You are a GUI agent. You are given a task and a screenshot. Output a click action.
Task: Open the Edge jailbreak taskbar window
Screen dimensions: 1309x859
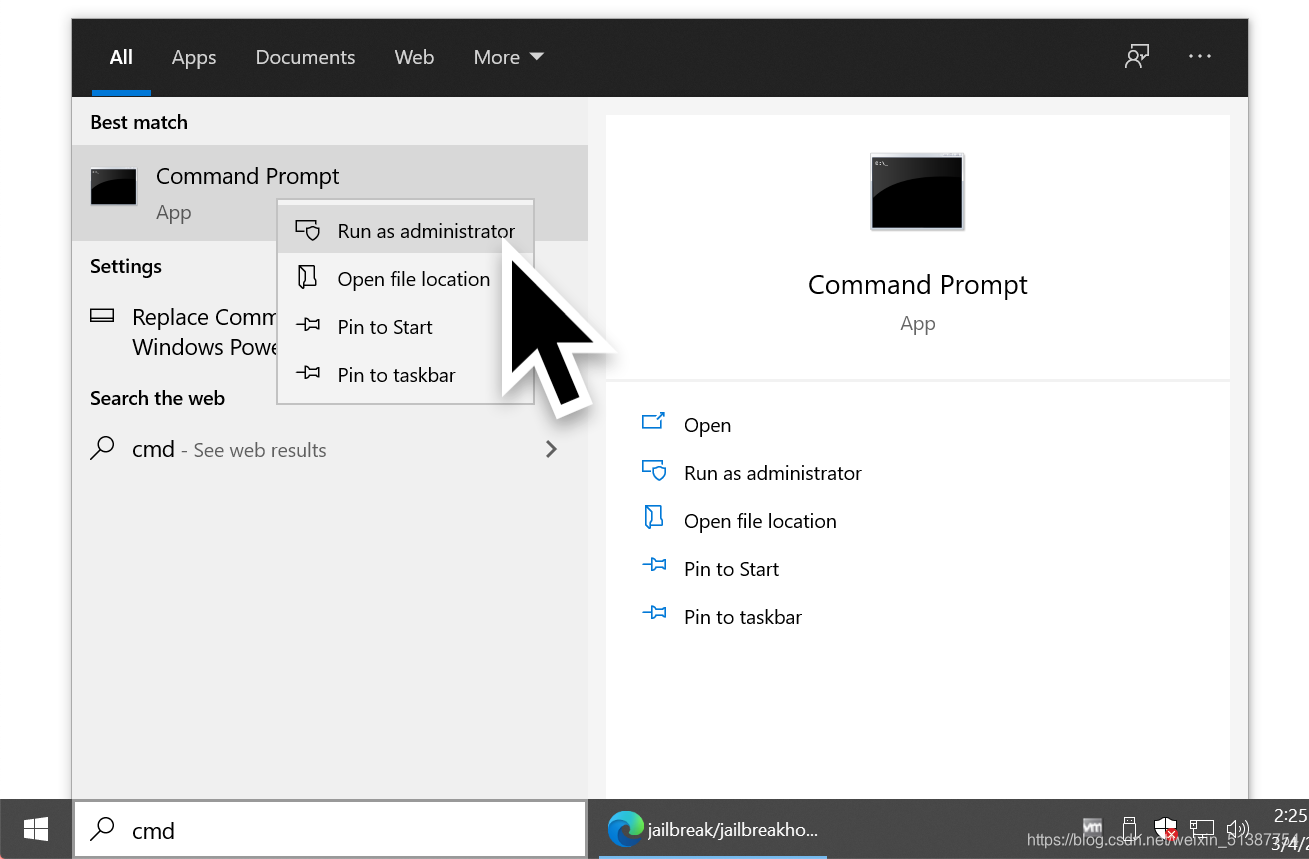[713, 830]
